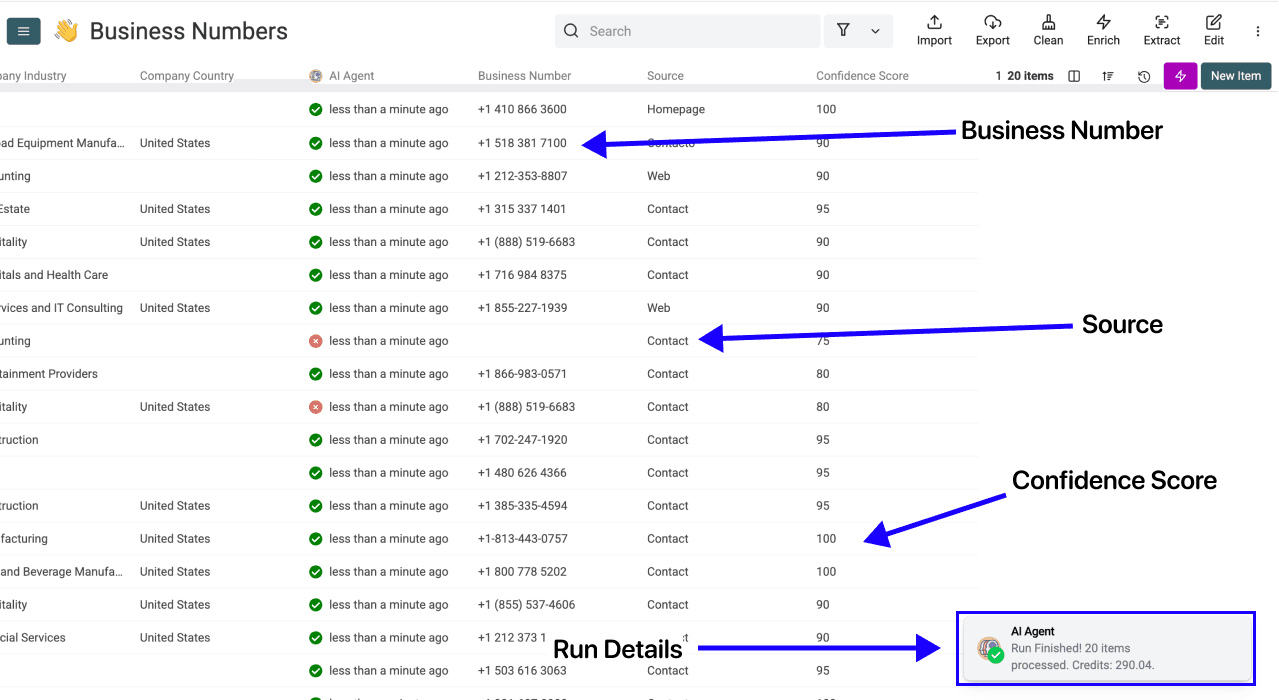This screenshot has height=700, width=1279.
Task: Click the Import icon
Action: click(933, 29)
